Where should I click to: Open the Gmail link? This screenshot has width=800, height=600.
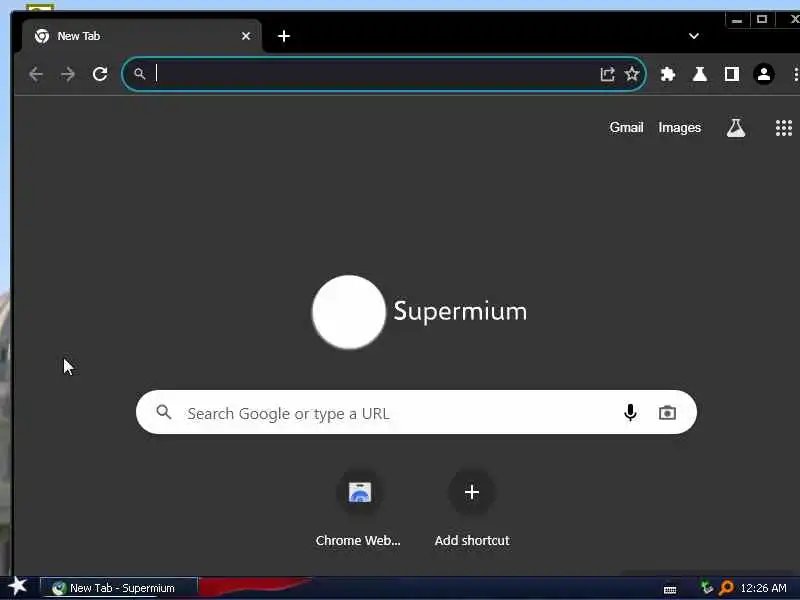click(626, 128)
